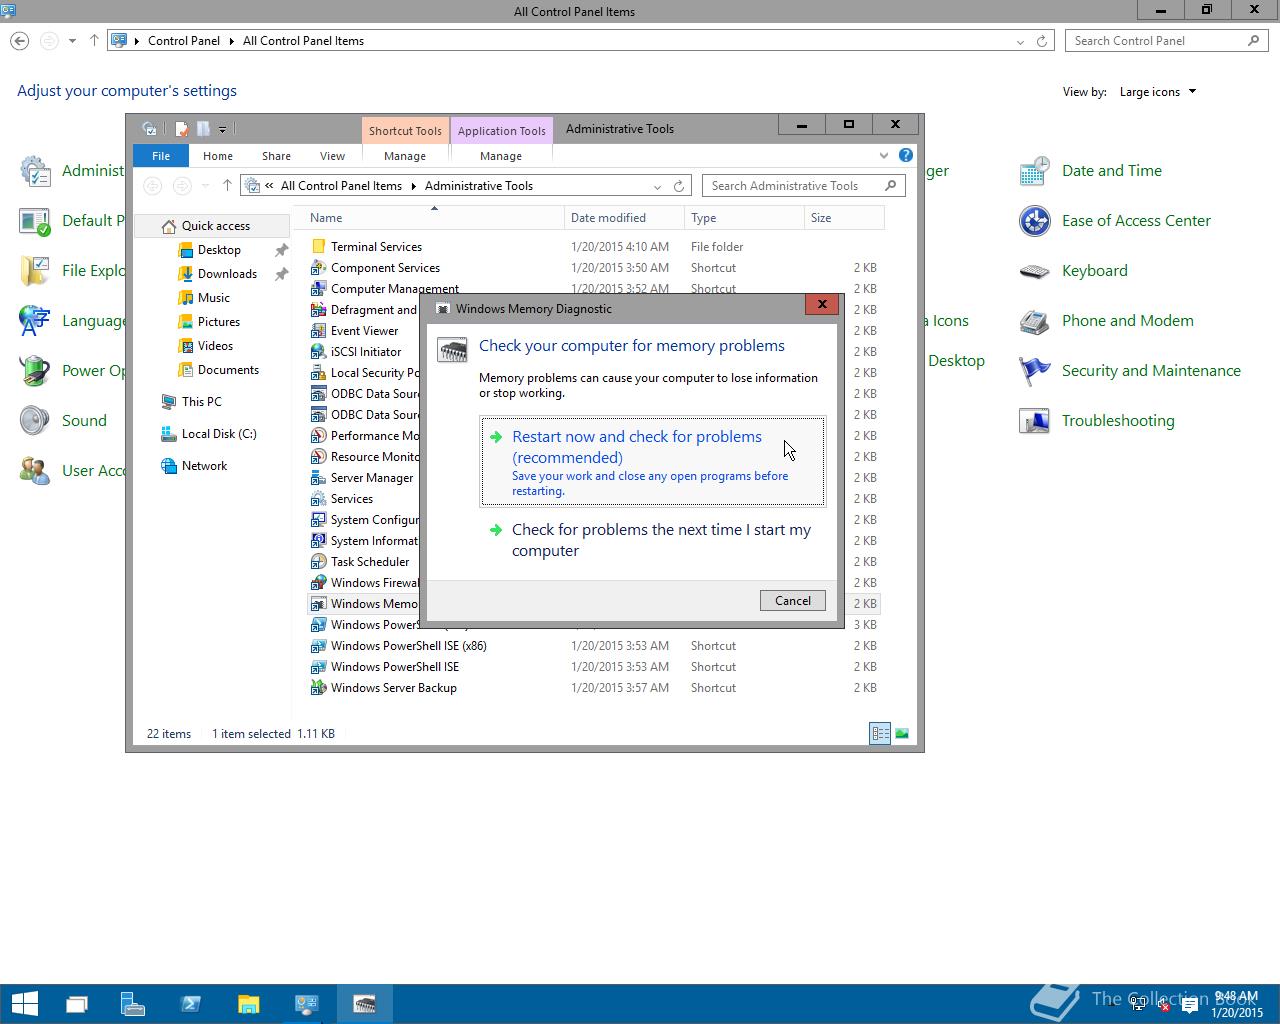Image resolution: width=1280 pixels, height=1024 pixels.
Task: Open the Home ribbon tab
Action: pos(217,156)
